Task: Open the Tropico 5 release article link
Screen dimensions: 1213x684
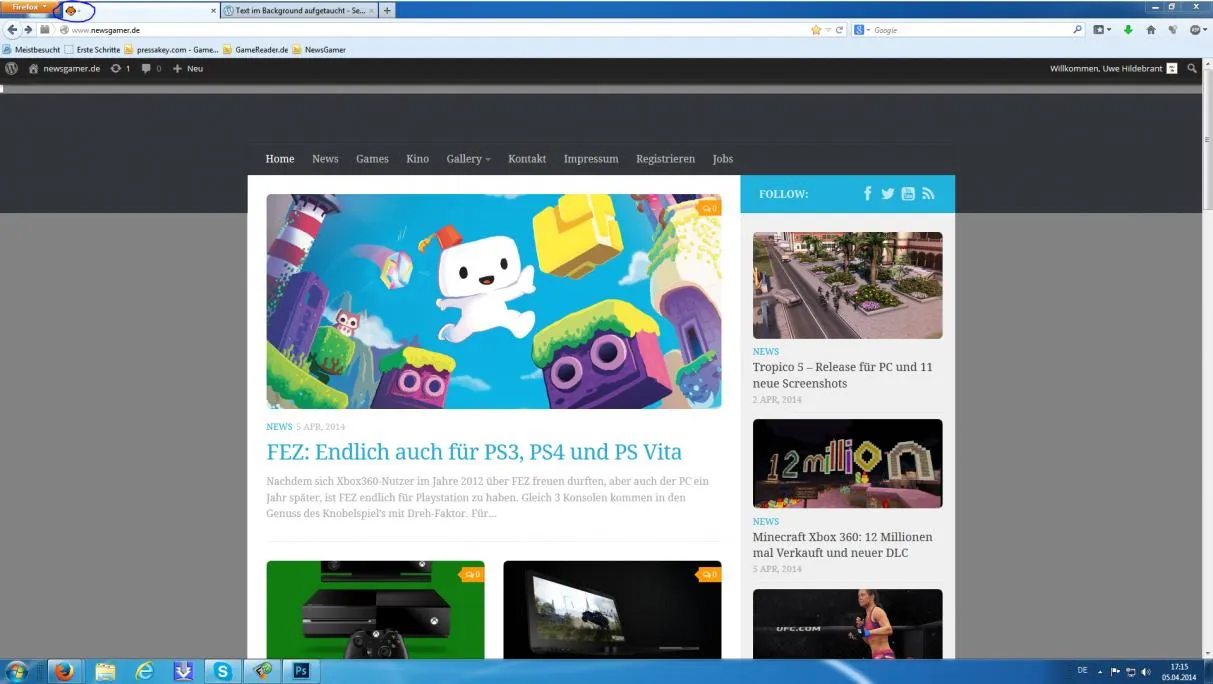Action: coord(843,375)
